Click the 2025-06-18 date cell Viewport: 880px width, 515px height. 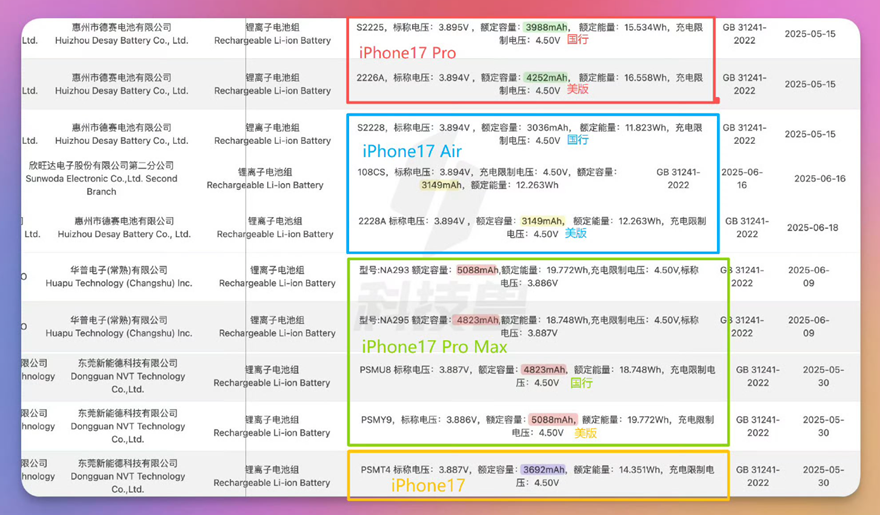pos(811,227)
